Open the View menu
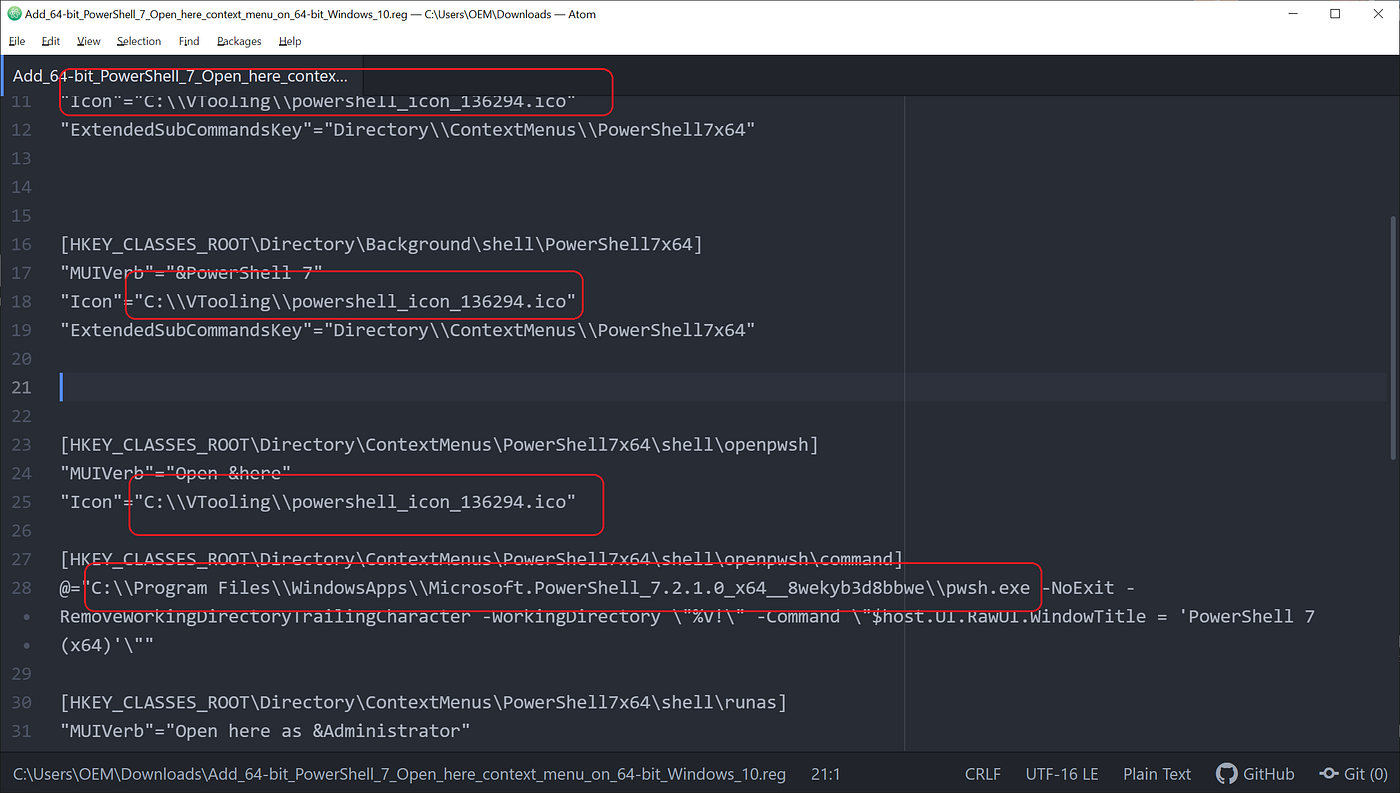Viewport: 1400px width, 793px height. 88,41
